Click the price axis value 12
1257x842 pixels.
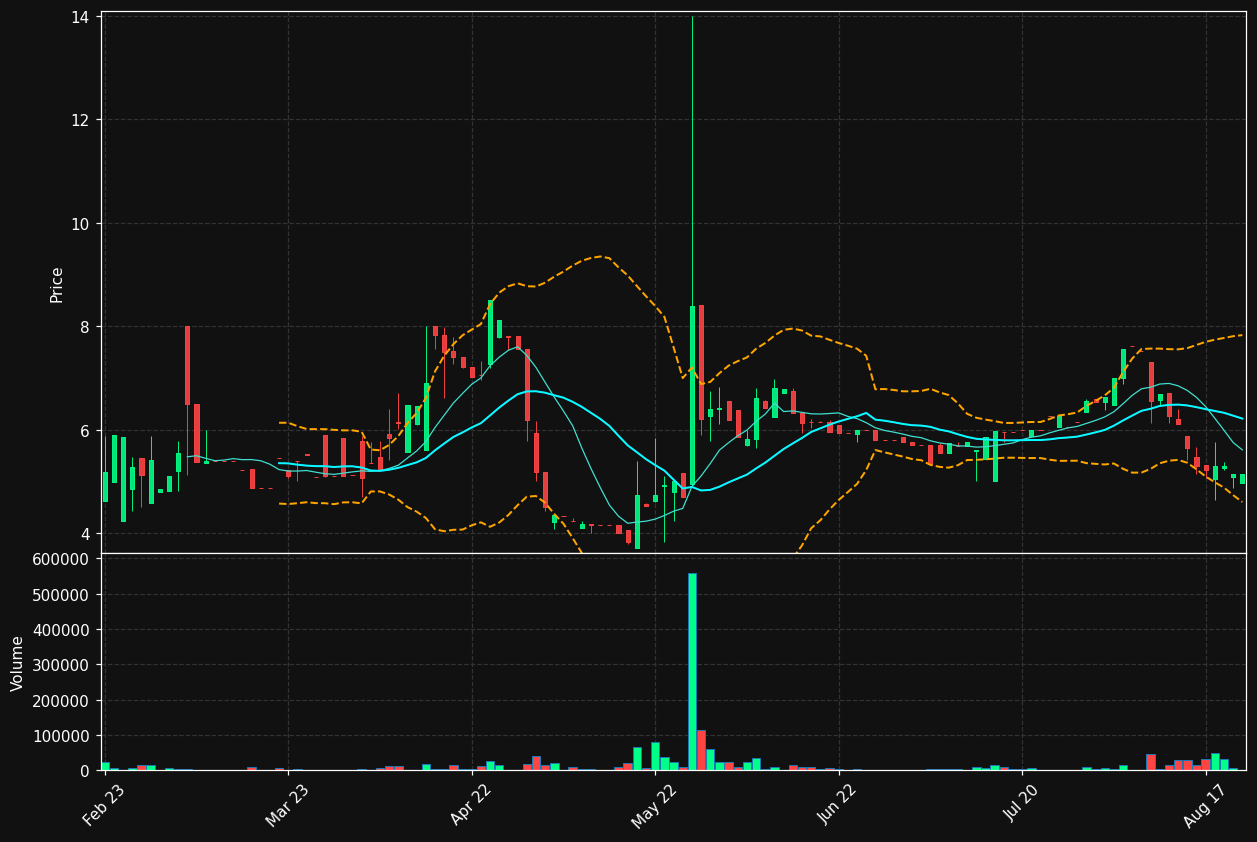(x=81, y=120)
